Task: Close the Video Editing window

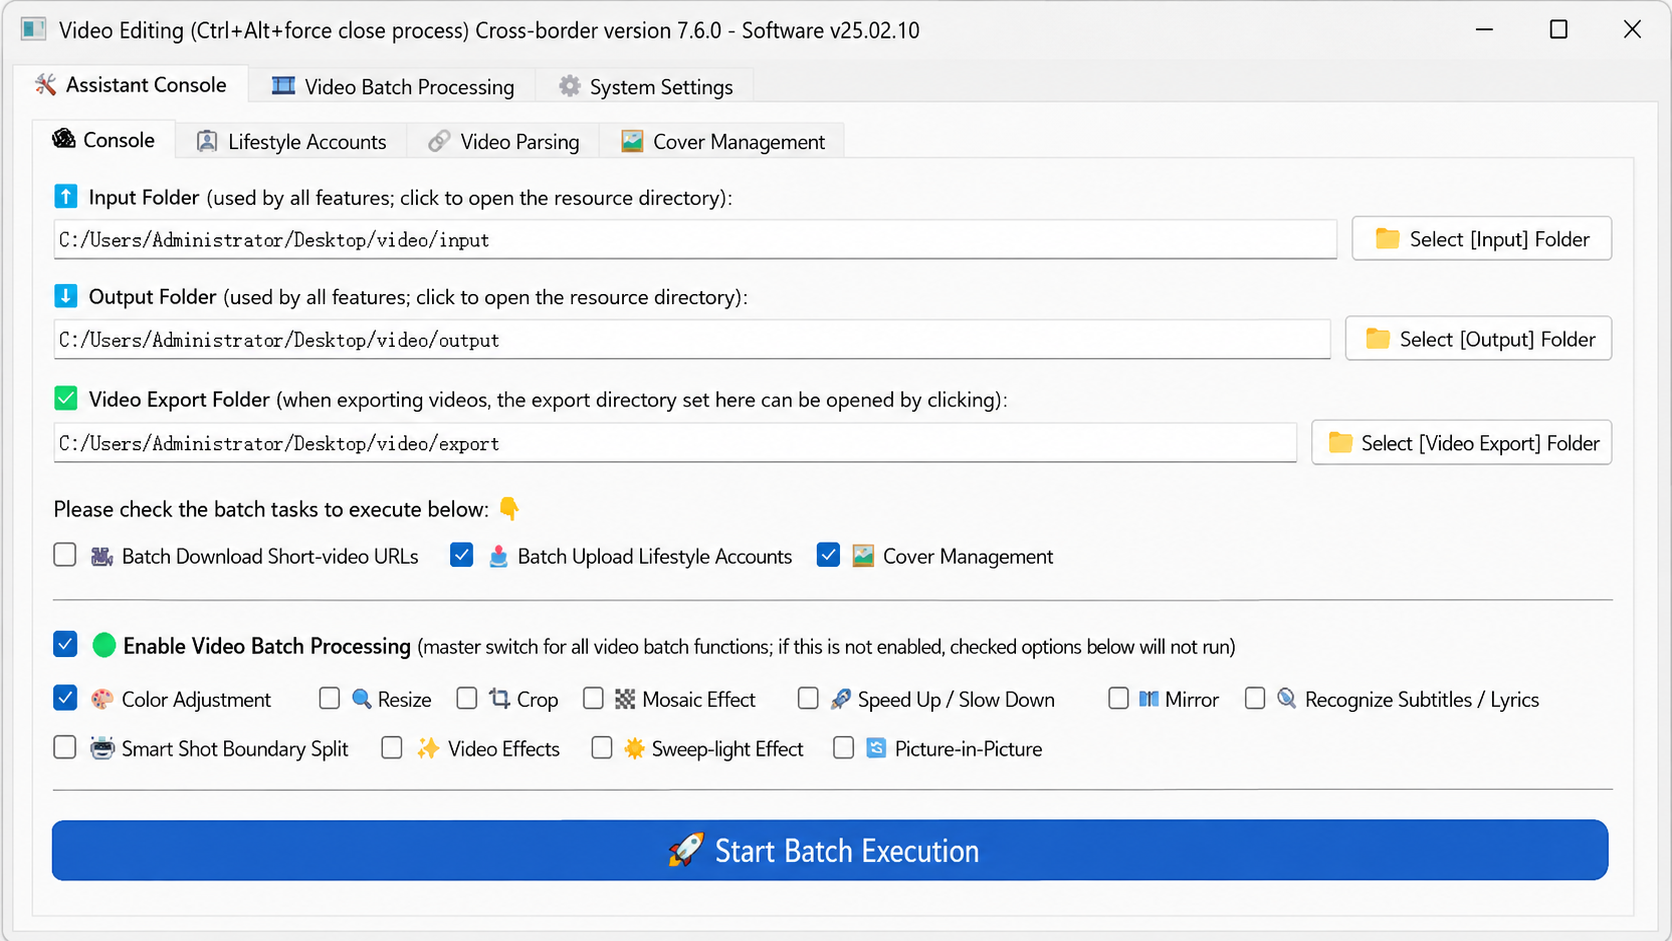Action: coord(1632,30)
